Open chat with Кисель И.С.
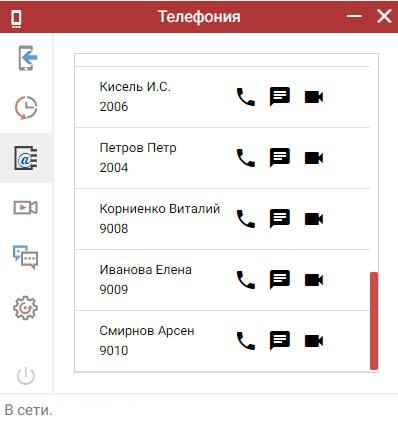Viewport: 398px width, 426px height. (280, 97)
